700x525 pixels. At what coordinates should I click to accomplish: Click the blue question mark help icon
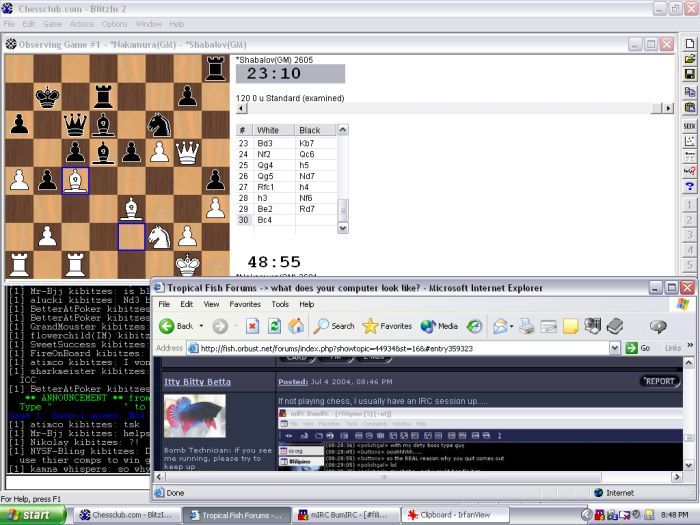tap(689, 186)
